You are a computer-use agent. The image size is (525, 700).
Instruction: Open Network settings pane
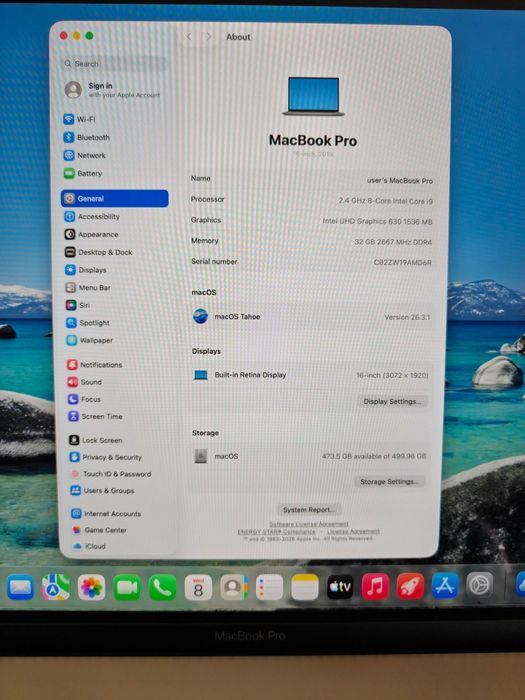85,155
